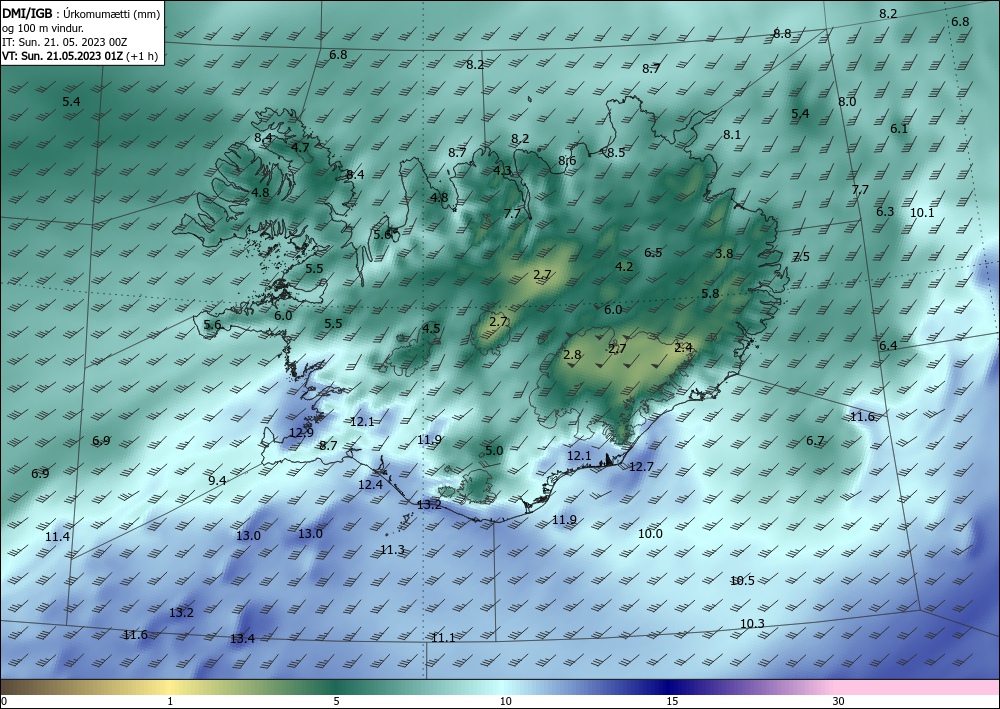Click the map value 8.6
This screenshot has width=1000, height=709.
[x=567, y=161]
